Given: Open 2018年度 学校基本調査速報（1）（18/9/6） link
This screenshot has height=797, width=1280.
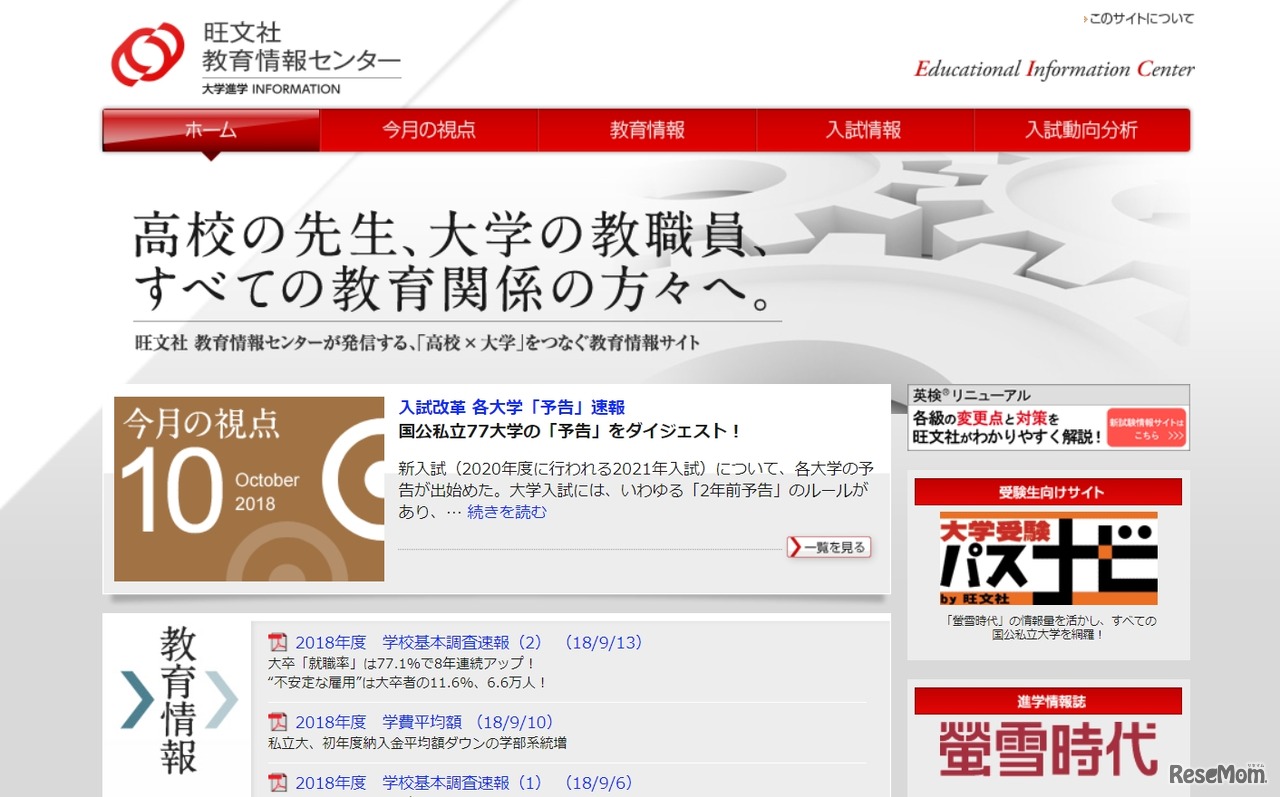Looking at the screenshot, I should pos(464,783).
